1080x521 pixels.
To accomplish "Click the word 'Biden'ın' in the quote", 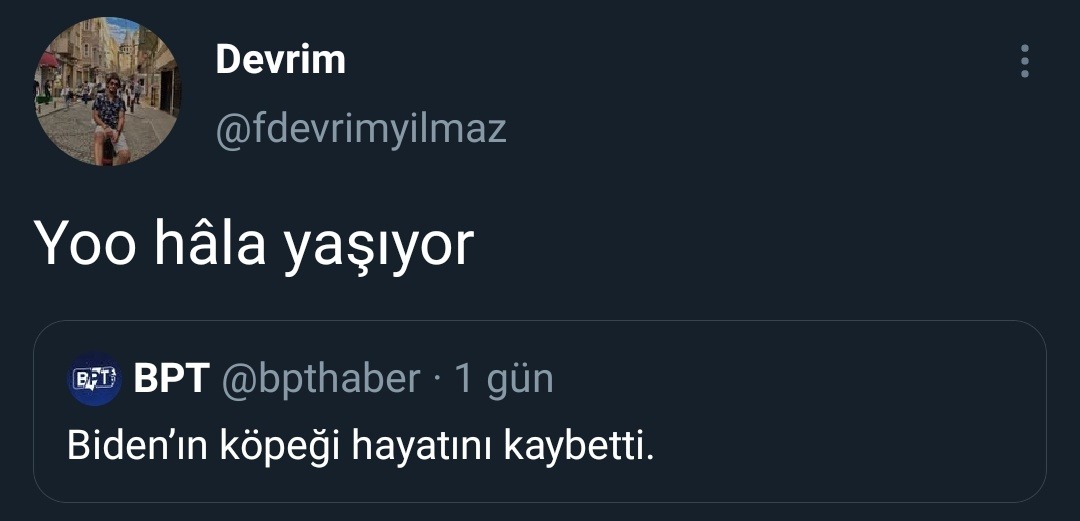I will coord(138,447).
